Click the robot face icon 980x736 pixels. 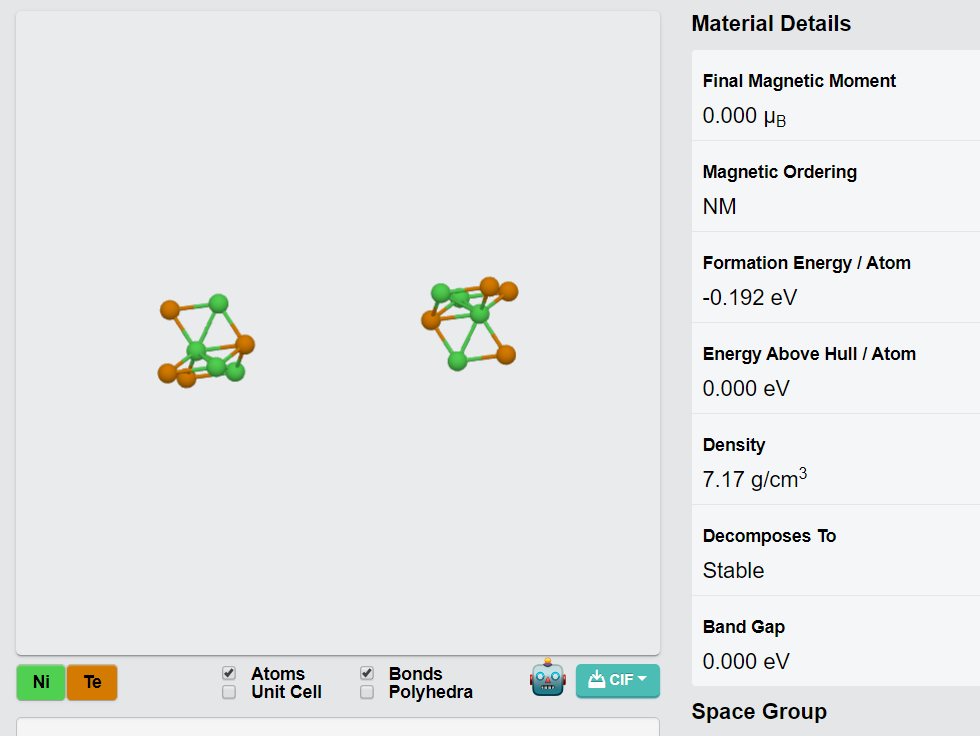pos(548,678)
